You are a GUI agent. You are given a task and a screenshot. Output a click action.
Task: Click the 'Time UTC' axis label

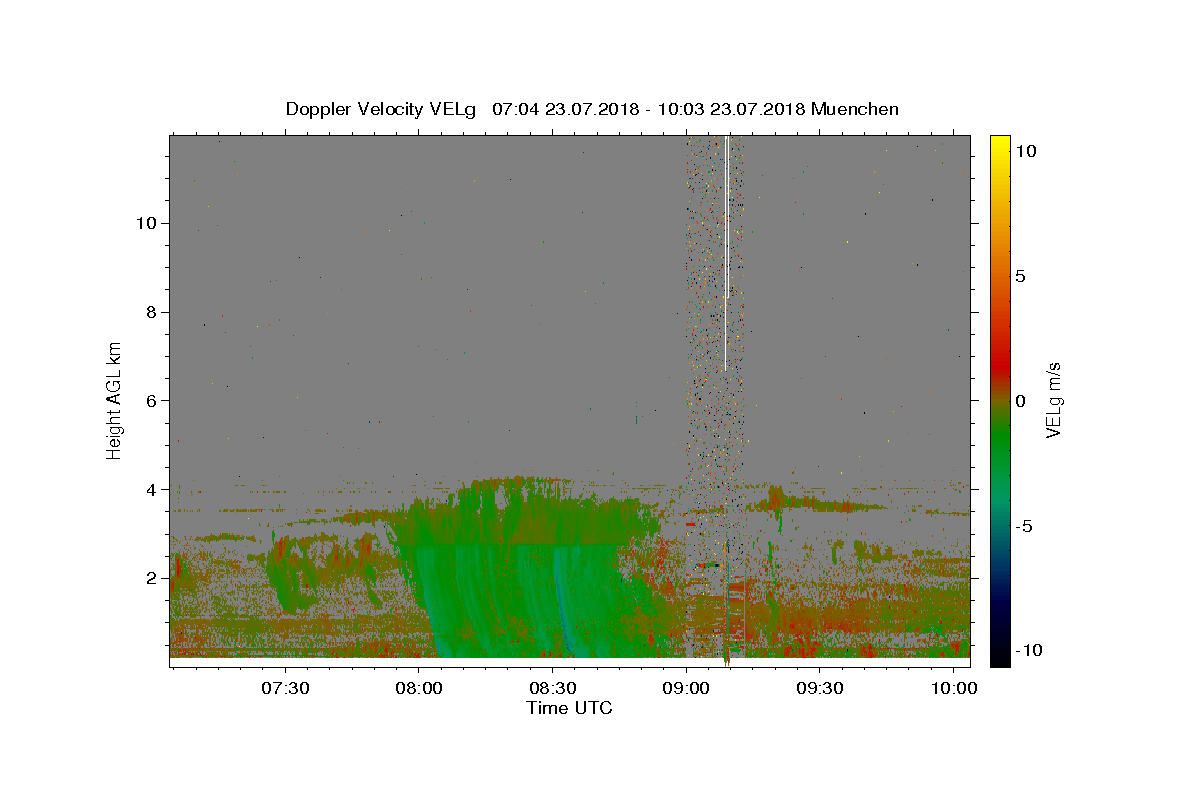pyautogui.click(x=569, y=708)
